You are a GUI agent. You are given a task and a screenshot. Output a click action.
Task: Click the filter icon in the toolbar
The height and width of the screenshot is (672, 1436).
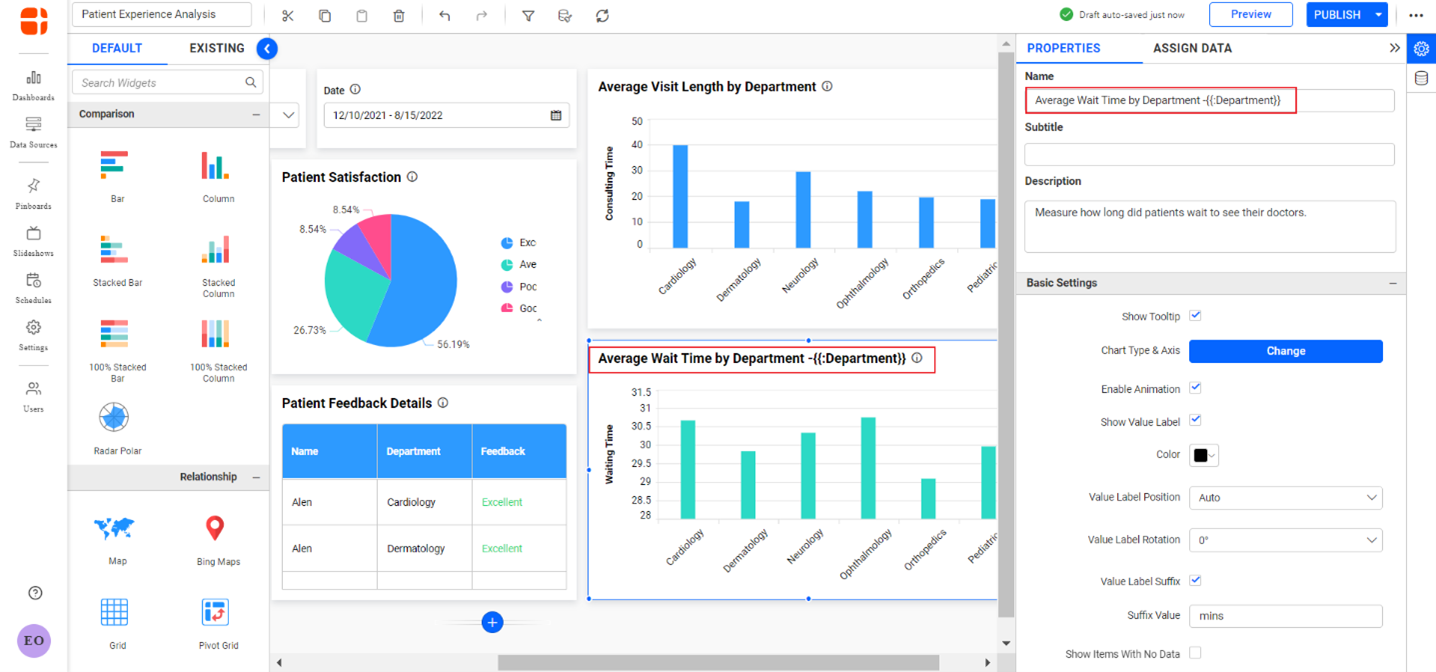coord(528,15)
